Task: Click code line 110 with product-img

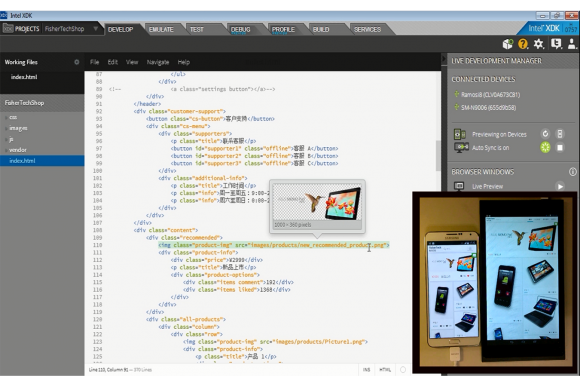Action: point(274,245)
